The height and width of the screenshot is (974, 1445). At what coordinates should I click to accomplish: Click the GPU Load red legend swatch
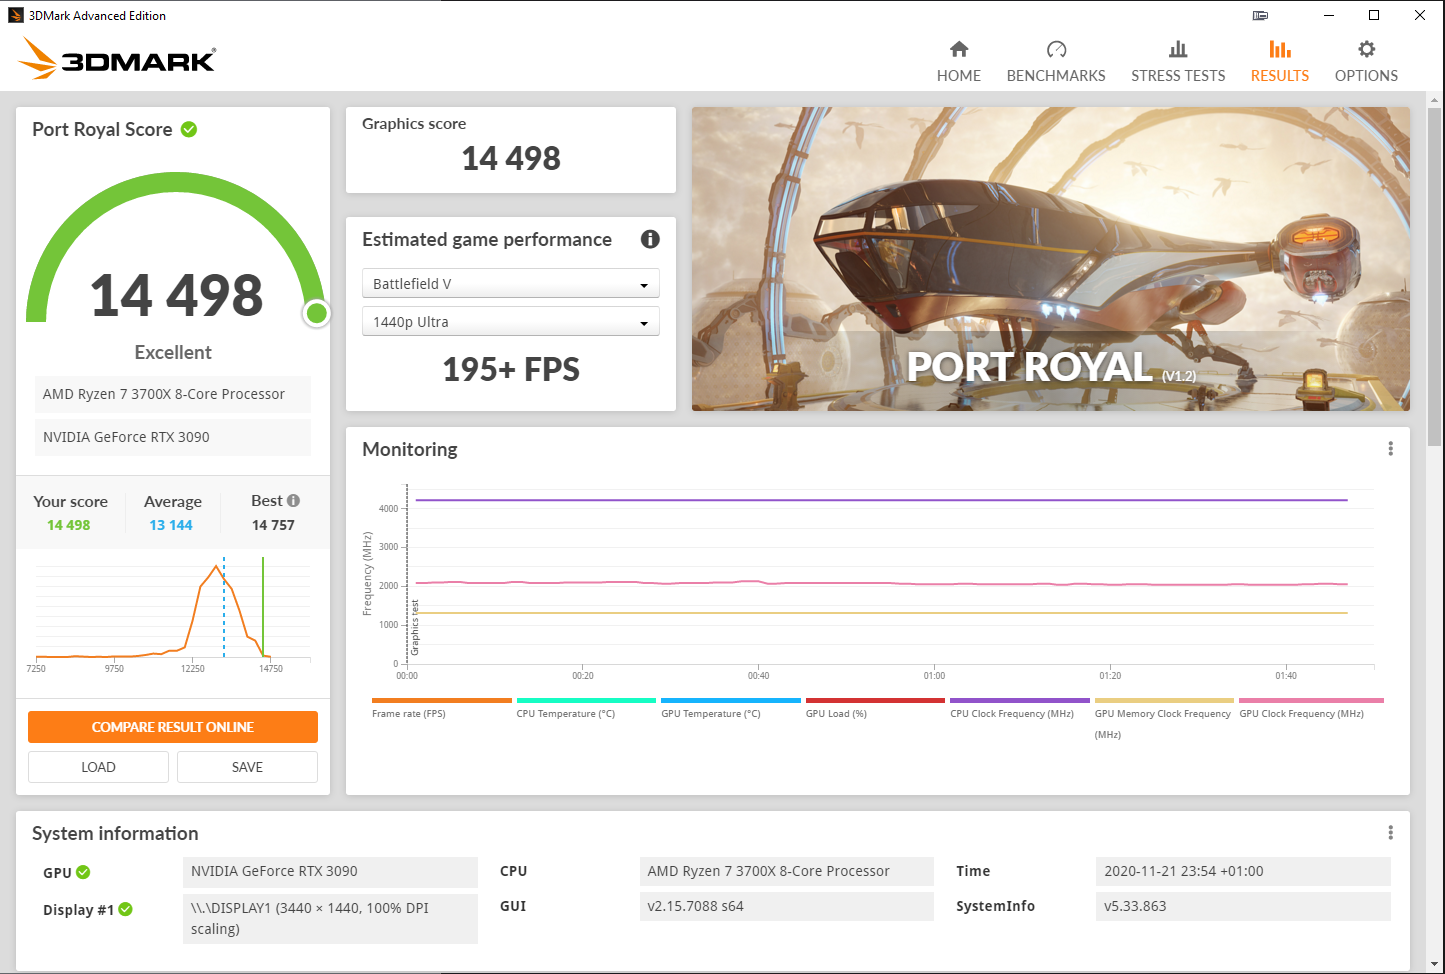click(x=875, y=701)
